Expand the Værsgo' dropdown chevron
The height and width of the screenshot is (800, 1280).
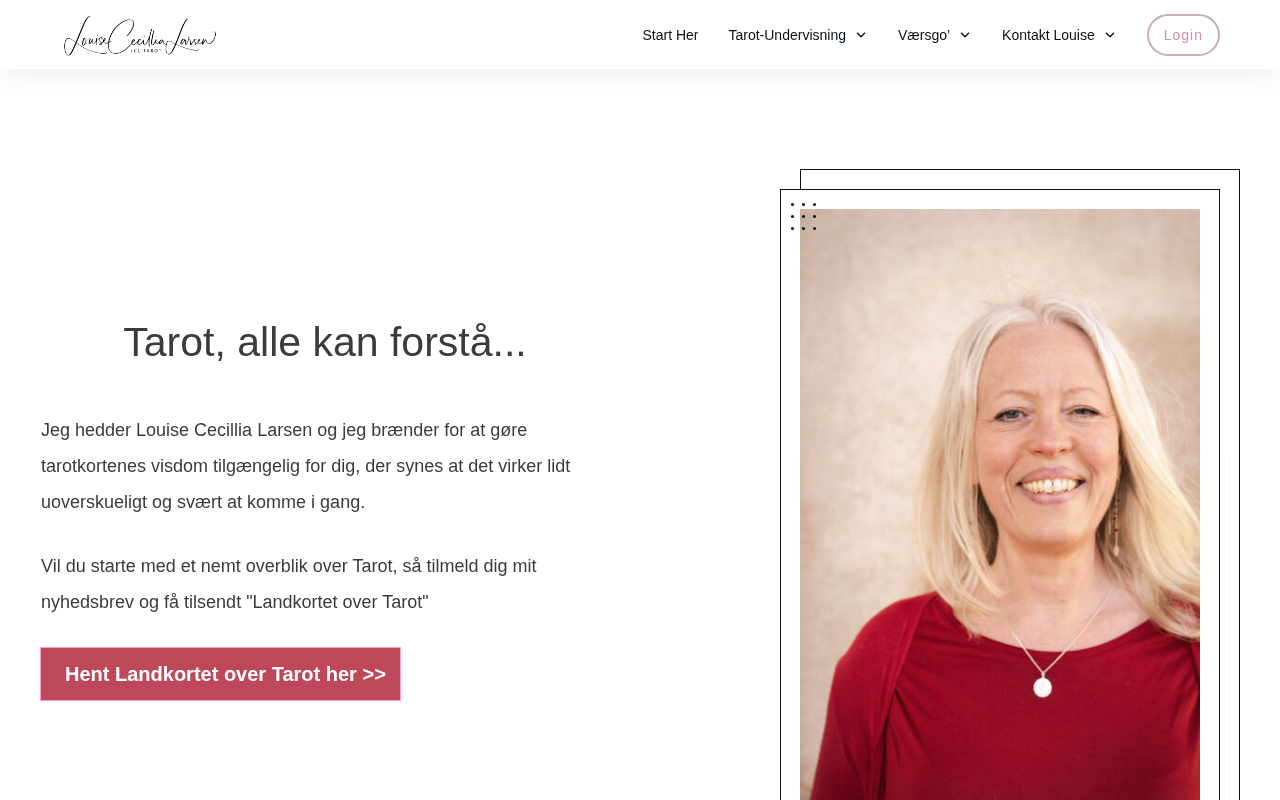pos(964,35)
